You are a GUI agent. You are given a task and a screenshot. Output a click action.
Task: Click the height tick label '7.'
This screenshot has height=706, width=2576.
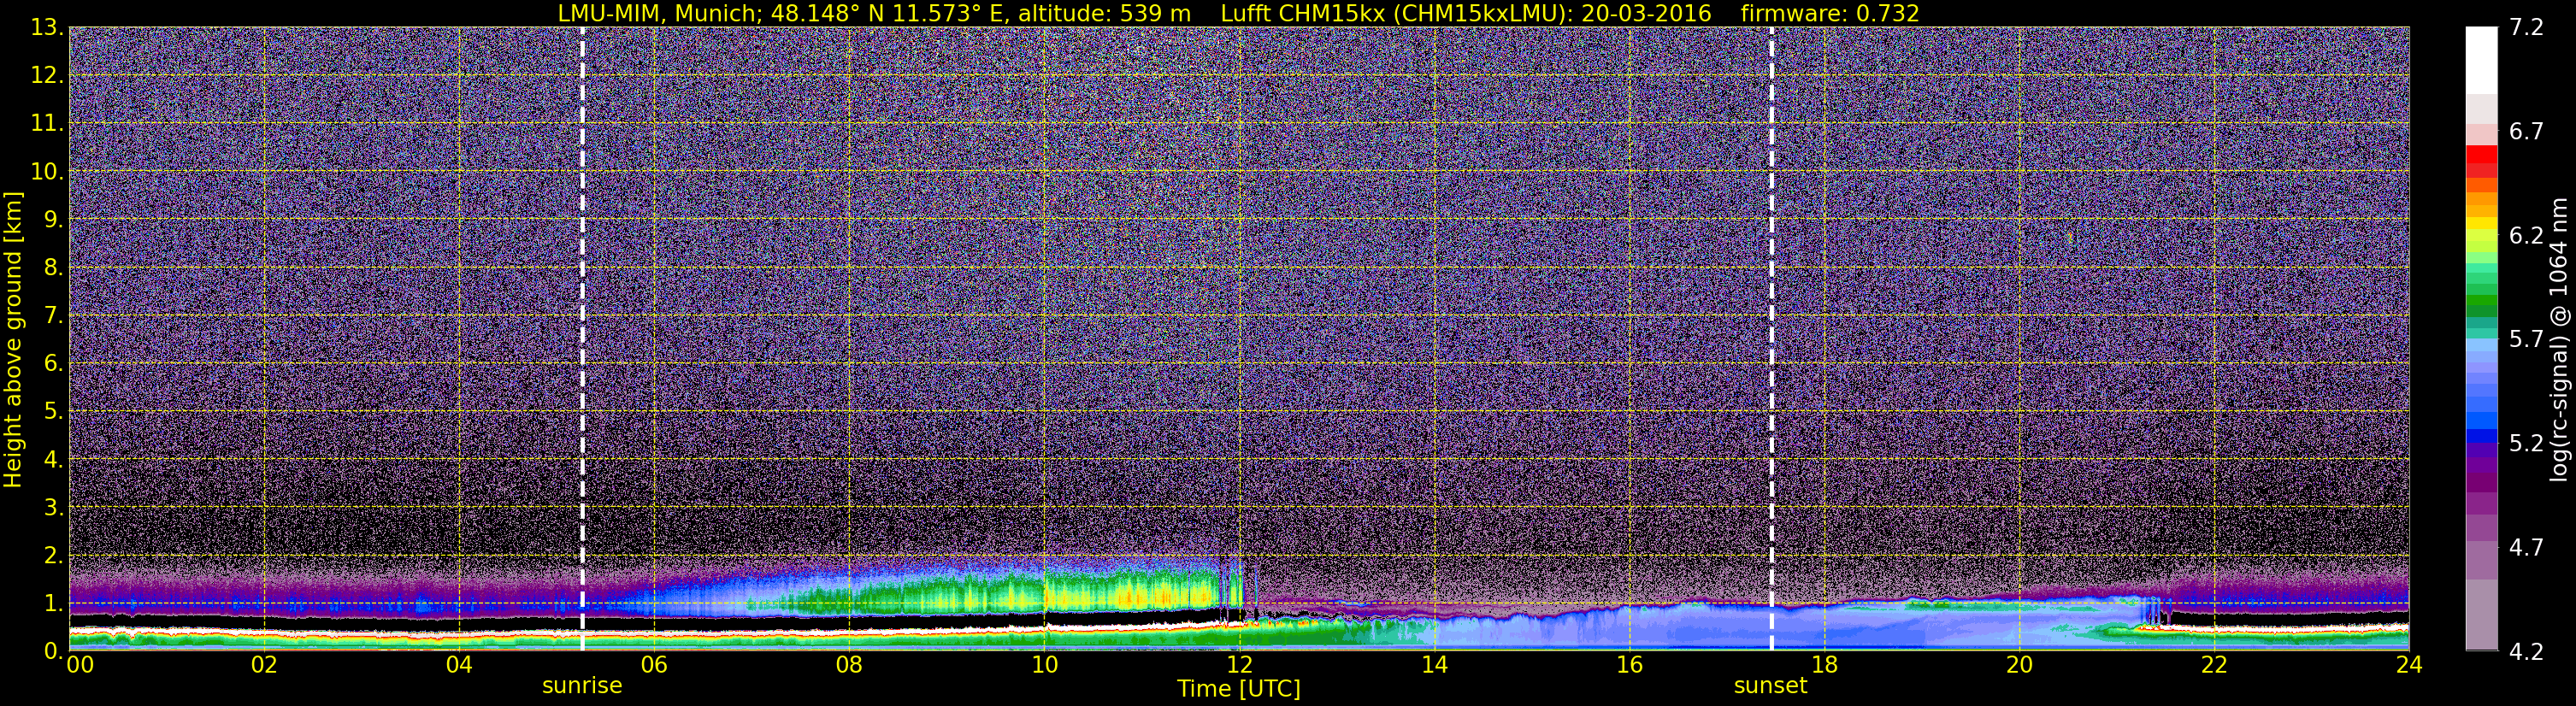[x=53, y=315]
